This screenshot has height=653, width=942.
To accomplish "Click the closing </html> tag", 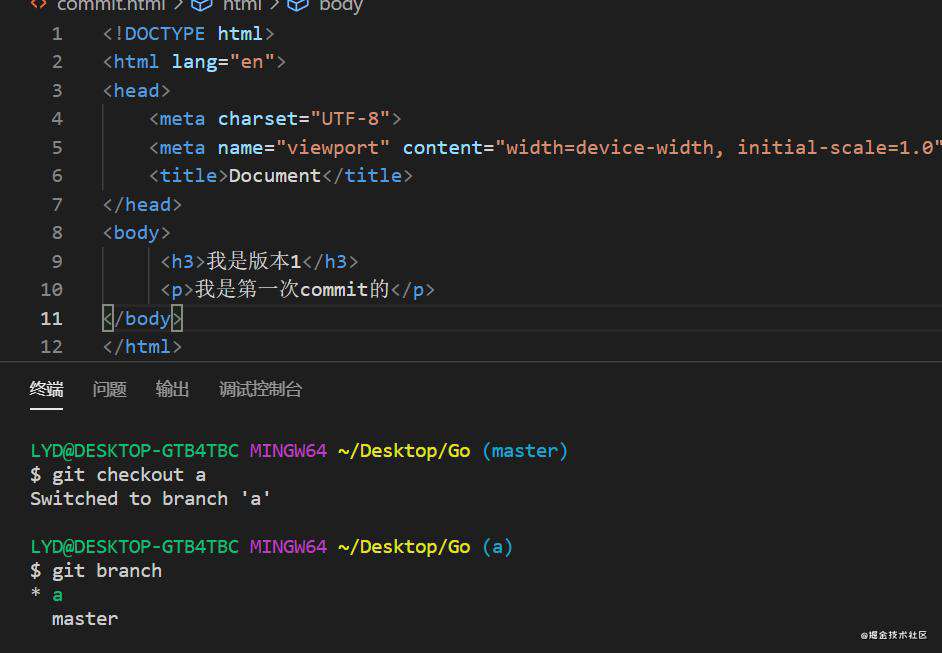I will point(142,347).
